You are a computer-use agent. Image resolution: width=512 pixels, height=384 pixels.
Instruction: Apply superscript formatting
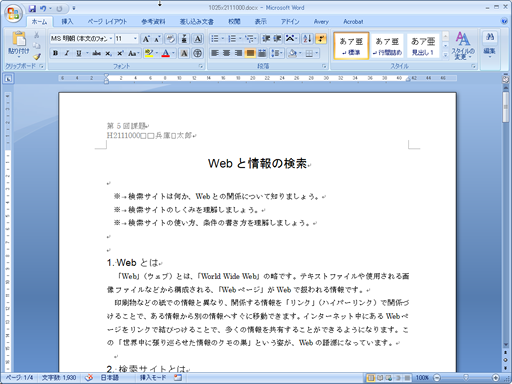coord(120,53)
